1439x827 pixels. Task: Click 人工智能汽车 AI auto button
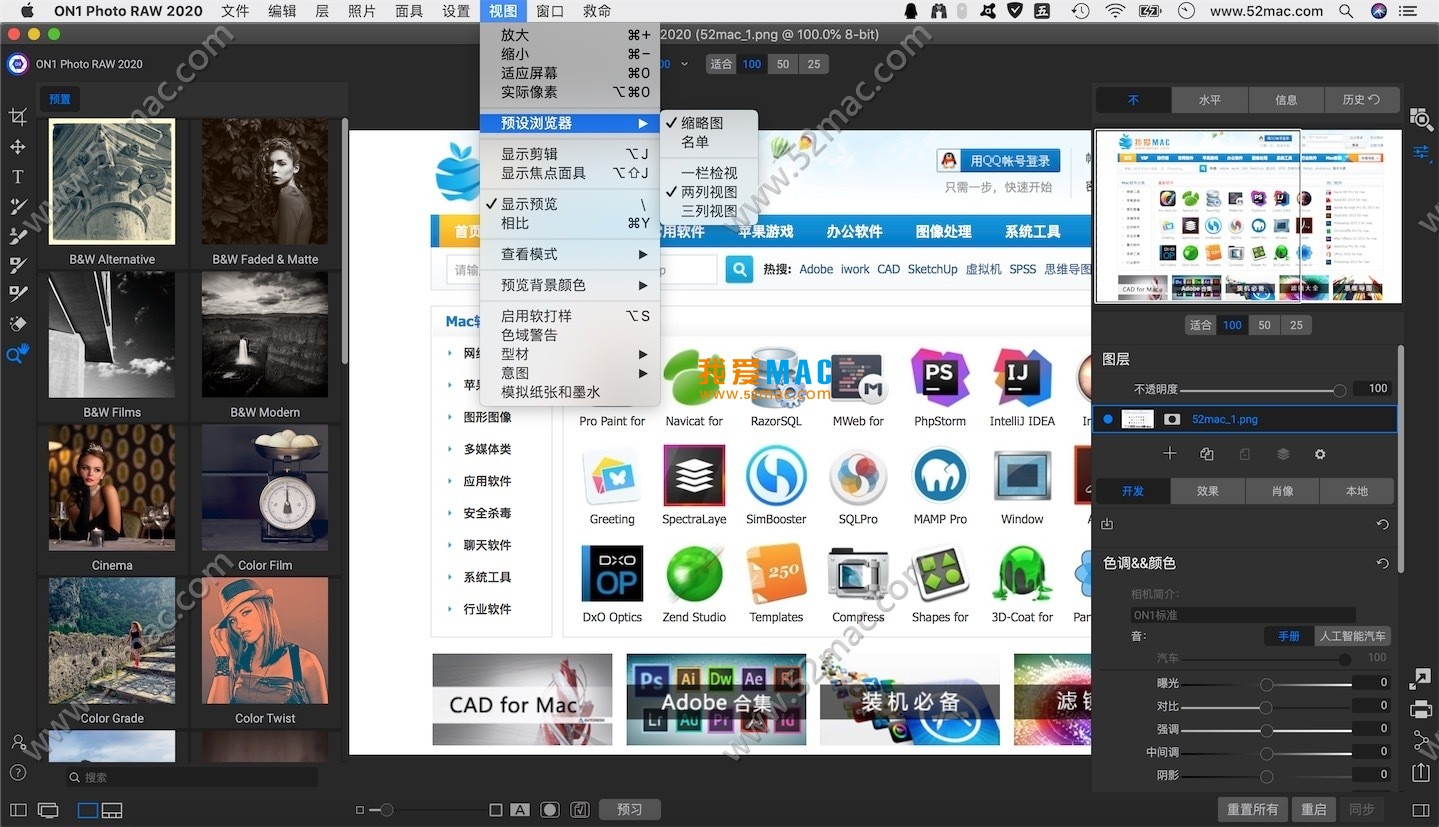coord(1353,636)
